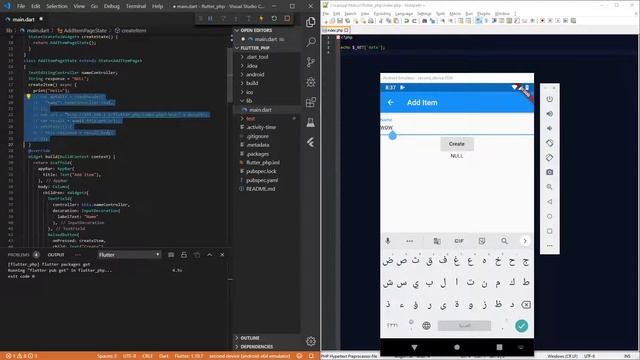Close the output panel with X
The width and height of the screenshot is (640, 360).
[222, 255]
